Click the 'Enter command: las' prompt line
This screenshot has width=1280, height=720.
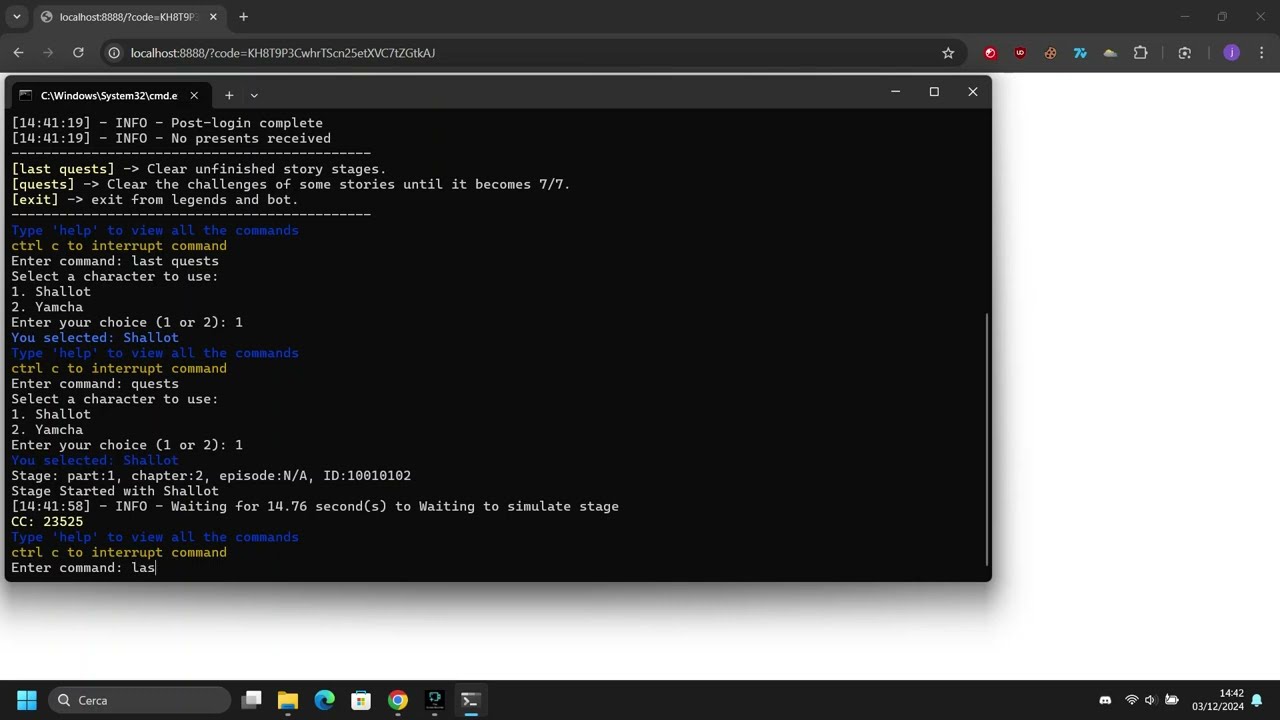click(x=83, y=568)
